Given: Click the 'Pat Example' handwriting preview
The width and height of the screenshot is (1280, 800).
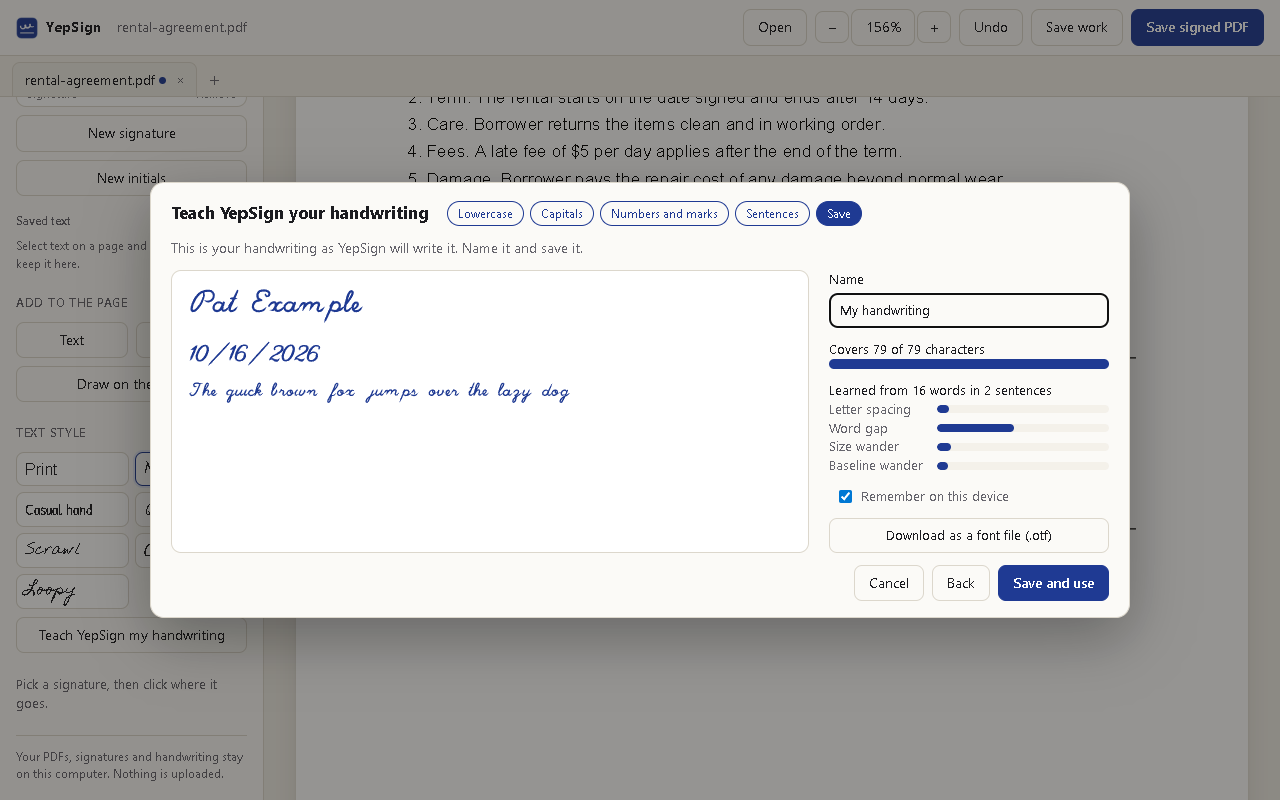Looking at the screenshot, I should tap(276, 303).
